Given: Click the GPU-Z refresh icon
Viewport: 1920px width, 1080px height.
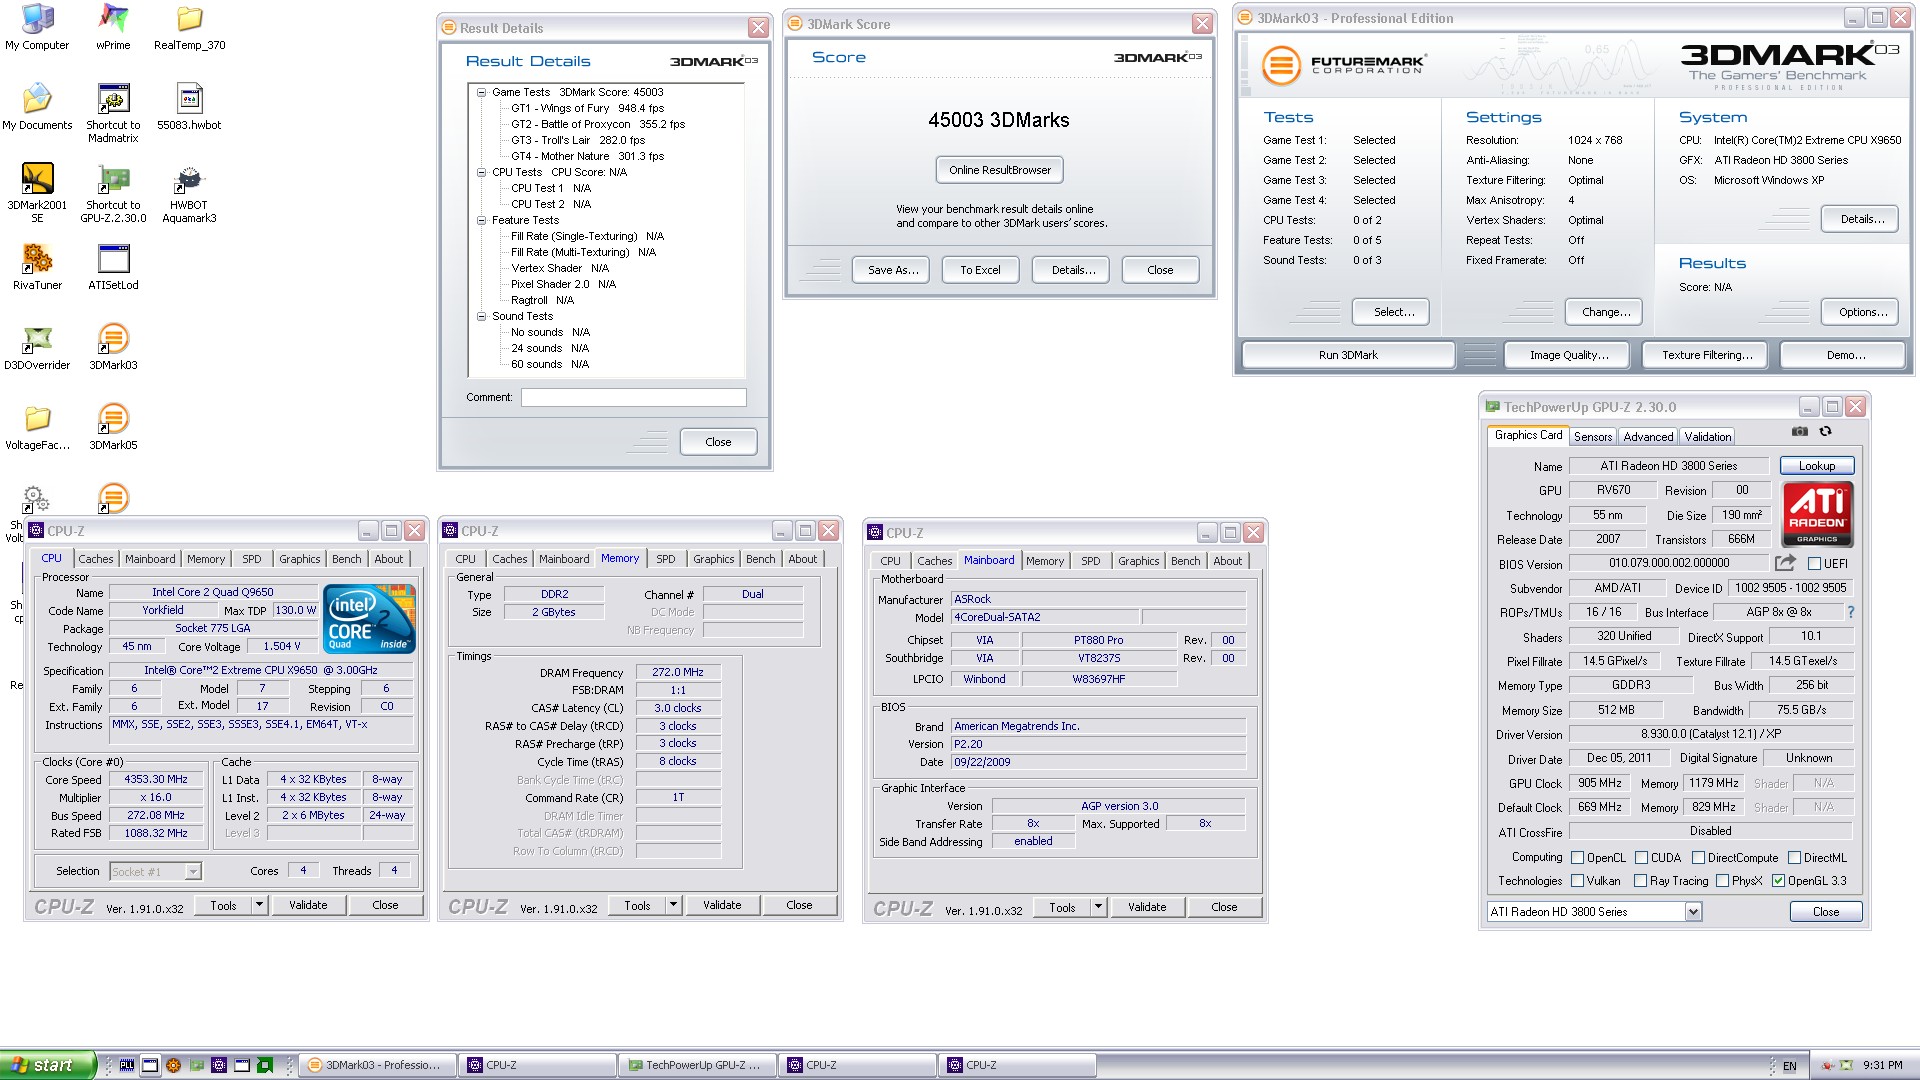Looking at the screenshot, I should [x=1825, y=432].
